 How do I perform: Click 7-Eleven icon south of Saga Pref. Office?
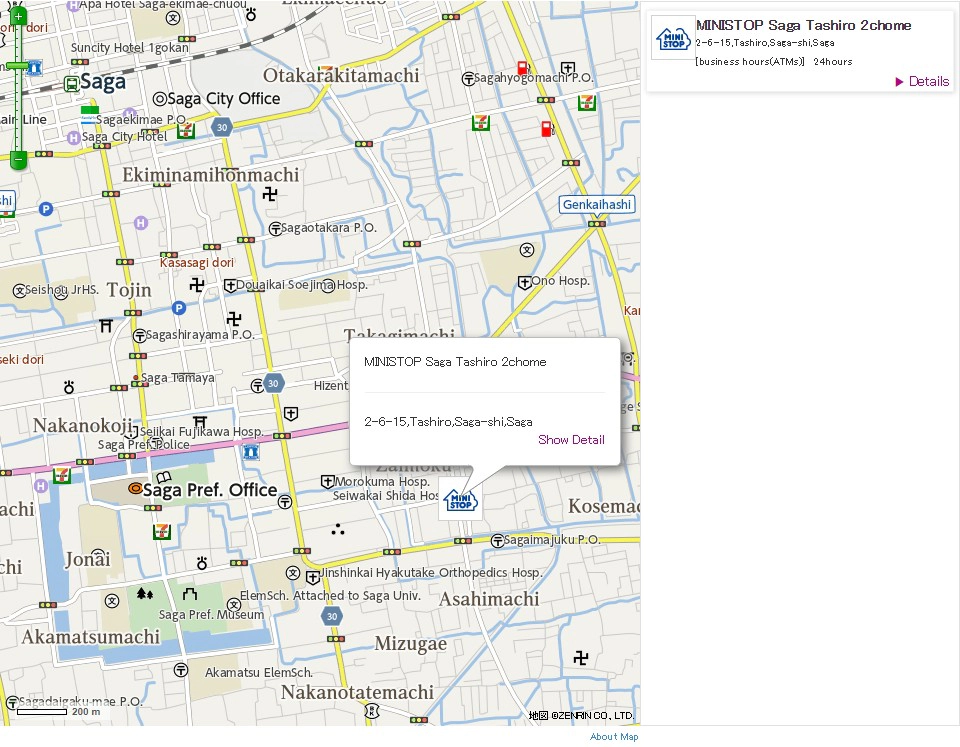click(x=162, y=531)
